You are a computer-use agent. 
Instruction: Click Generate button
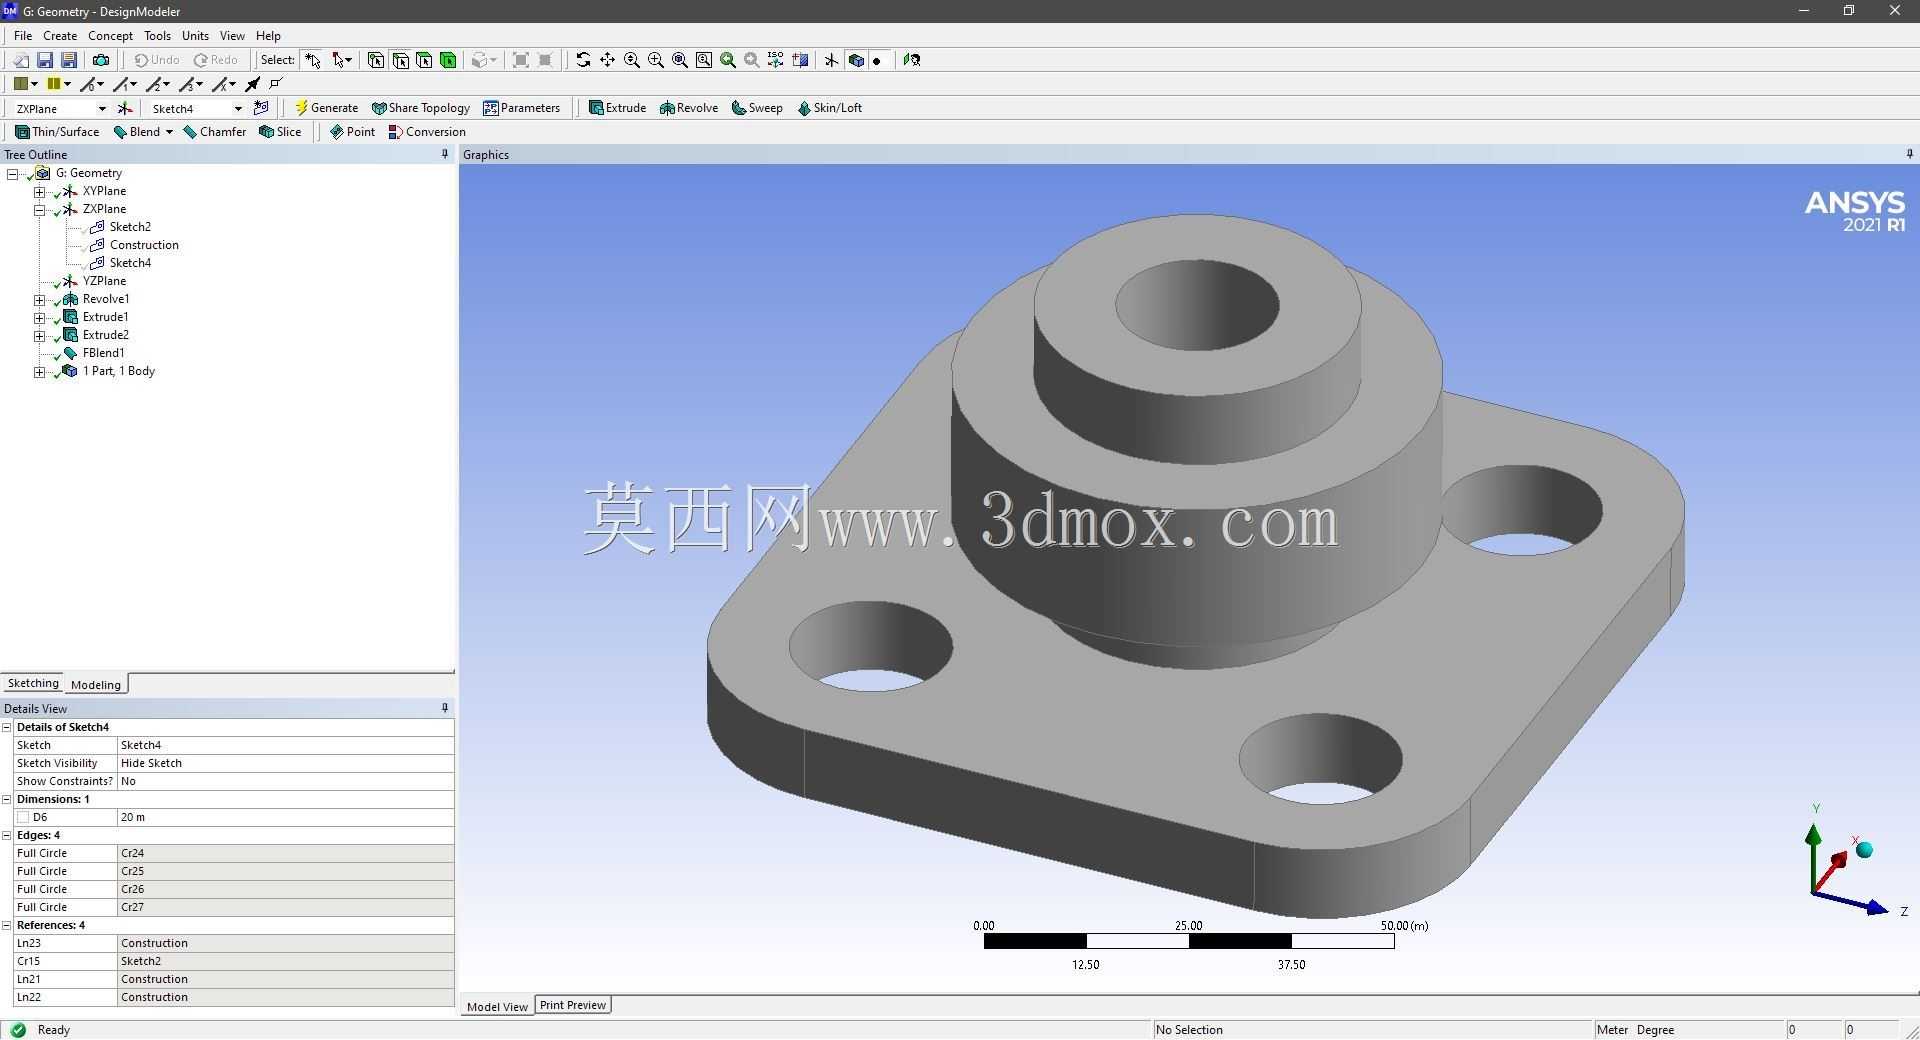pos(326,108)
